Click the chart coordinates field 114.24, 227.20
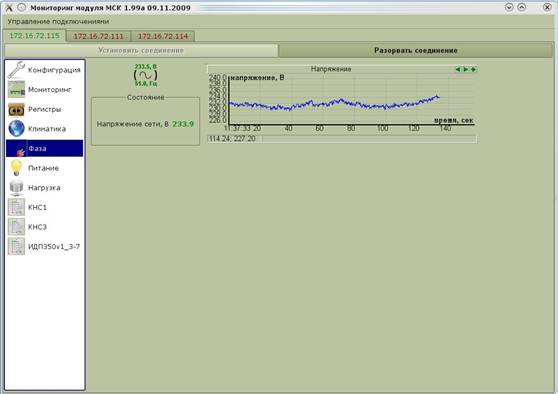This screenshot has height=394, width=558. tap(235, 139)
